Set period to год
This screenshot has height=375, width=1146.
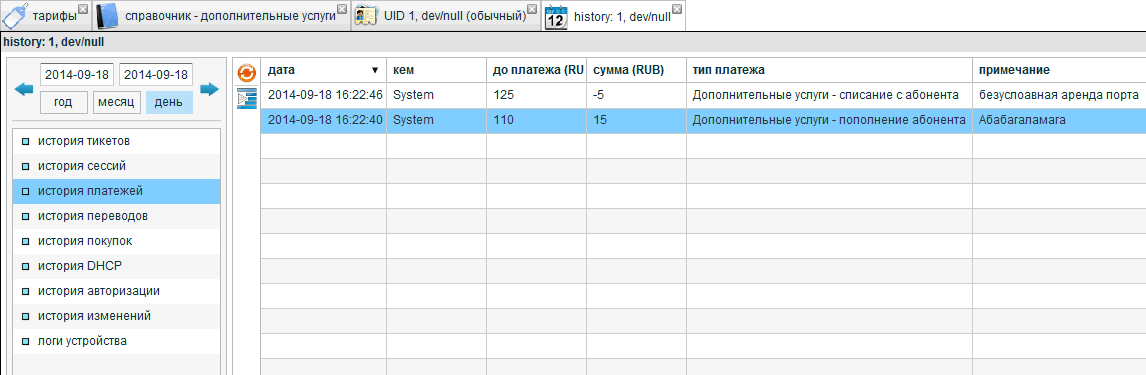tap(64, 102)
